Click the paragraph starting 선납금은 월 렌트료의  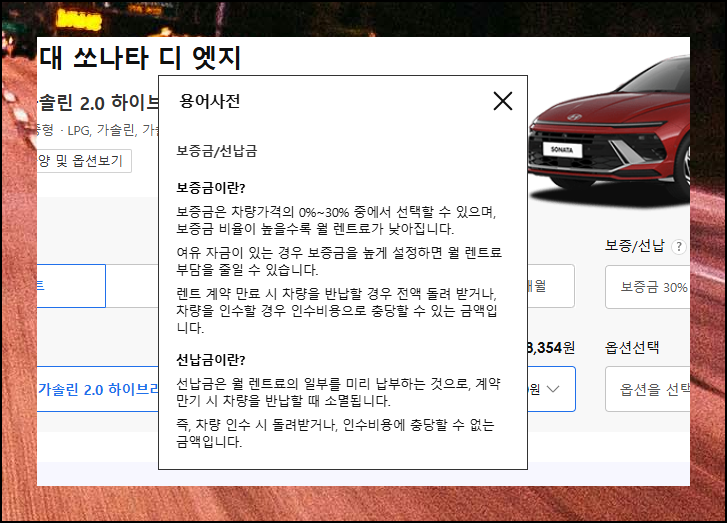point(338,392)
